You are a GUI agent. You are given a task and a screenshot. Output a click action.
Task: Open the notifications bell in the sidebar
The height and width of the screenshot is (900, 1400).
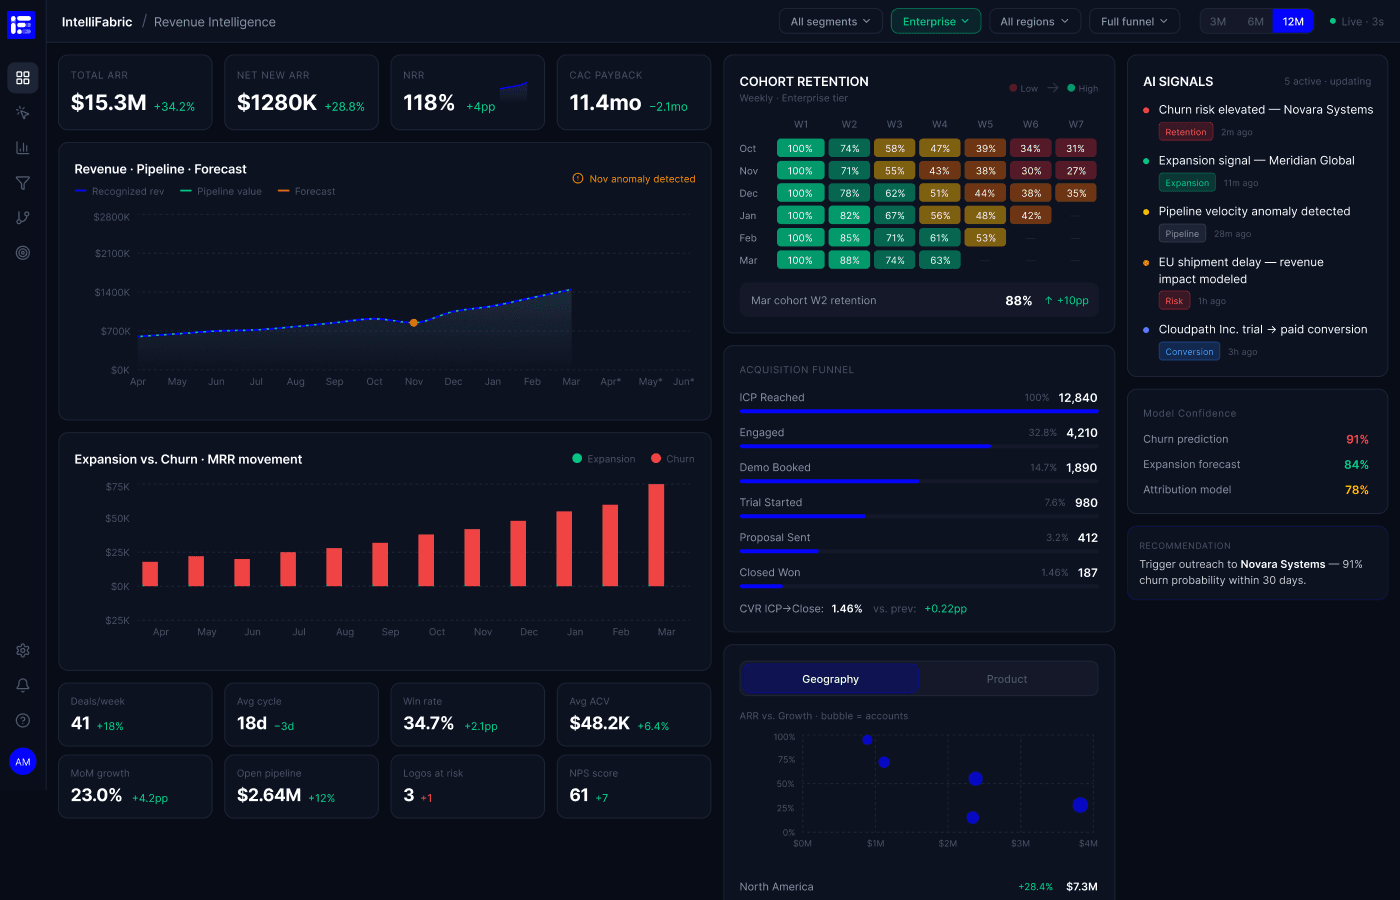tap(22, 685)
